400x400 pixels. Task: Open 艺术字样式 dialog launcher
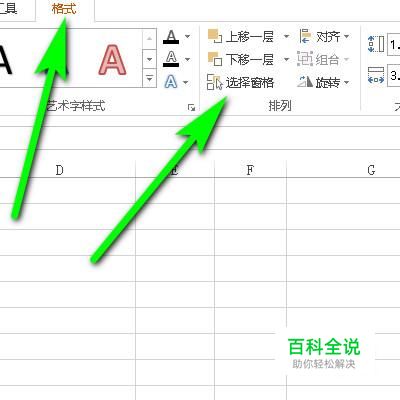click(191, 107)
